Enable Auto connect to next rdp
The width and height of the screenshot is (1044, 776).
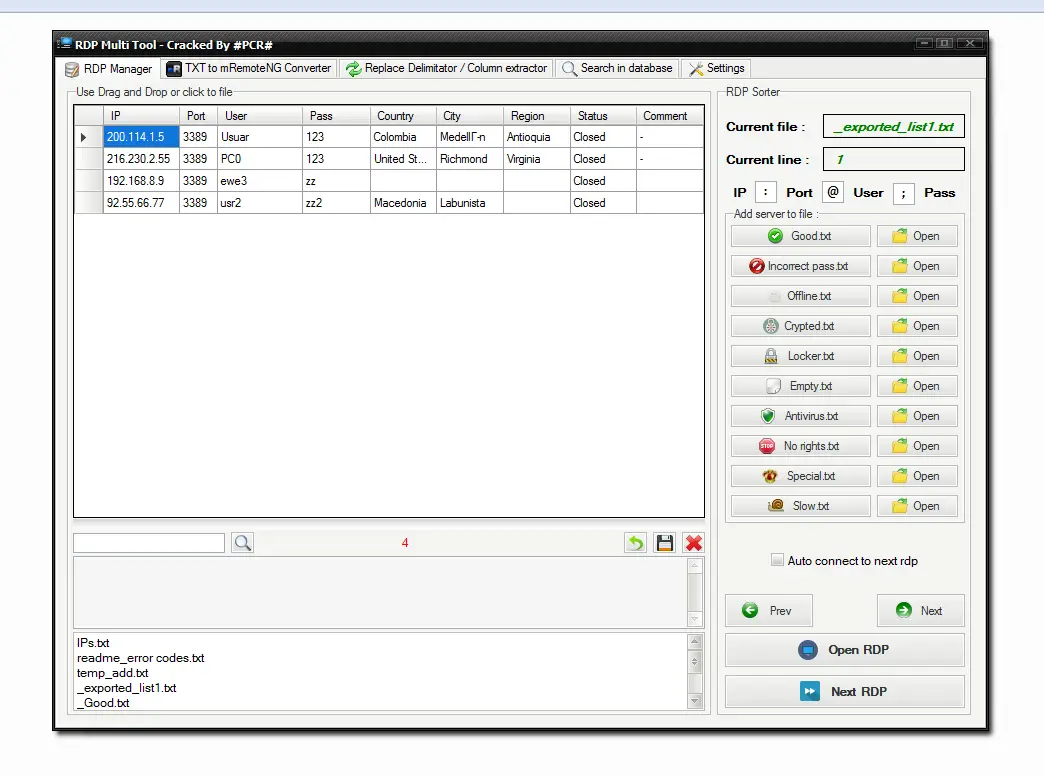(777, 560)
